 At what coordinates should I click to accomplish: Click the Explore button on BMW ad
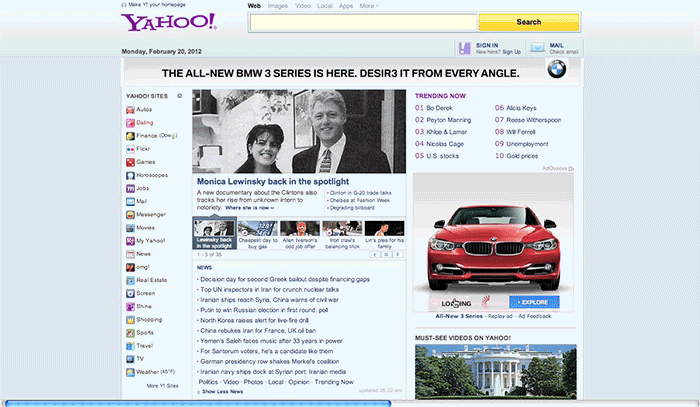point(534,303)
